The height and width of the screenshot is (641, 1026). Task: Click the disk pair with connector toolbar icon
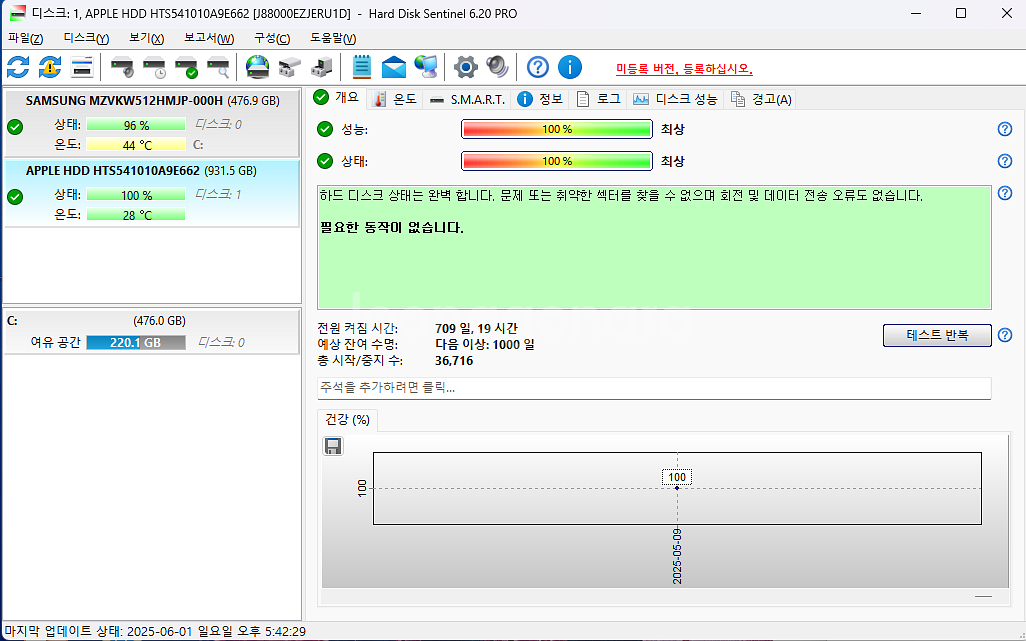[290, 67]
